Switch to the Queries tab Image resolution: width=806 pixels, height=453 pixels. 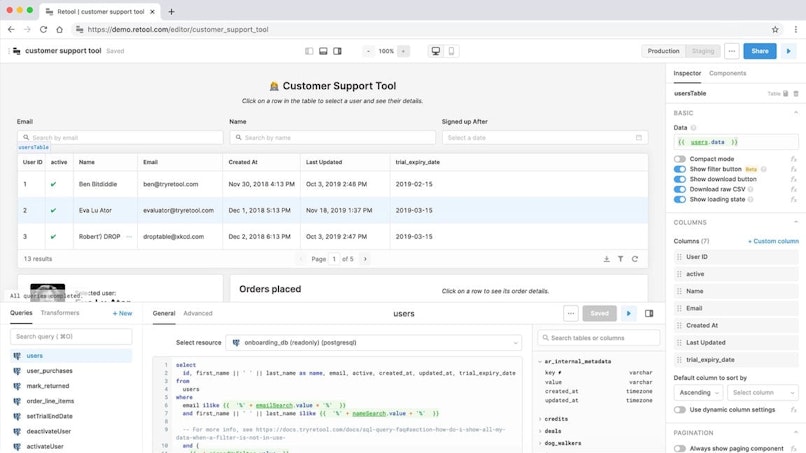(x=21, y=313)
